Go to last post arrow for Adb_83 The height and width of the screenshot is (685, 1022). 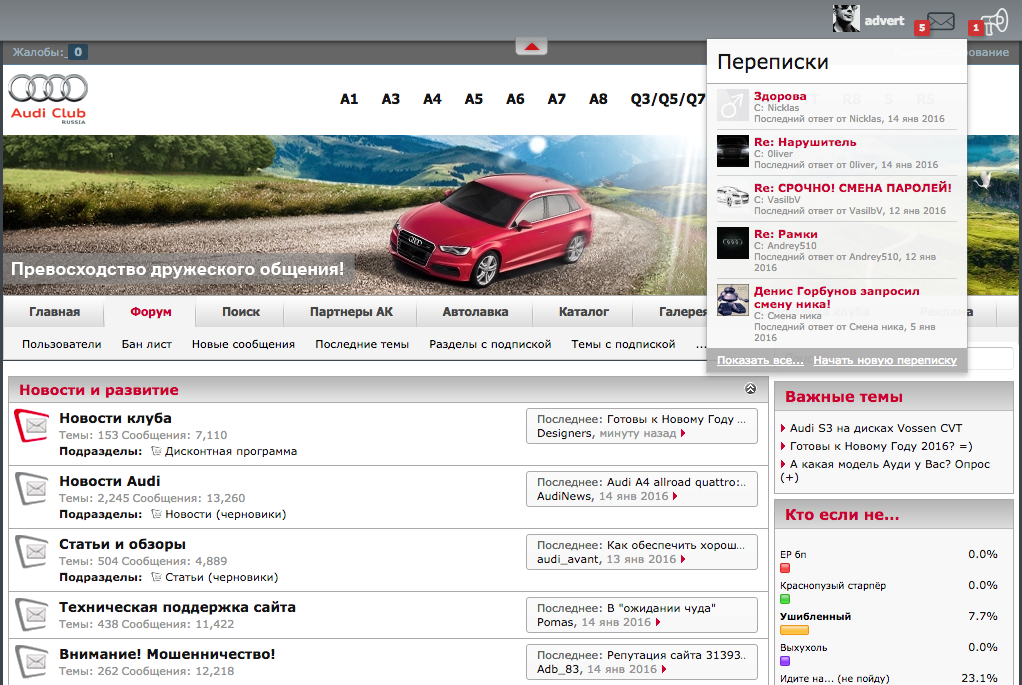tap(664, 669)
